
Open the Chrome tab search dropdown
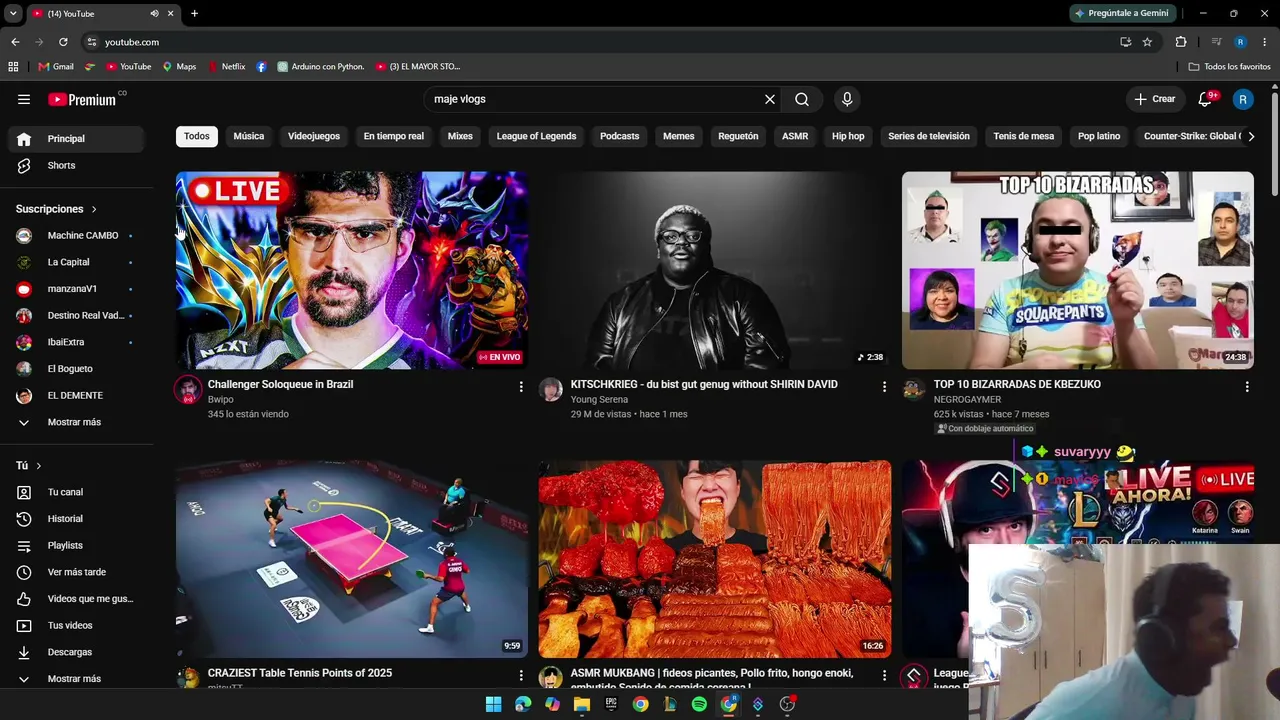pyautogui.click(x=13, y=14)
